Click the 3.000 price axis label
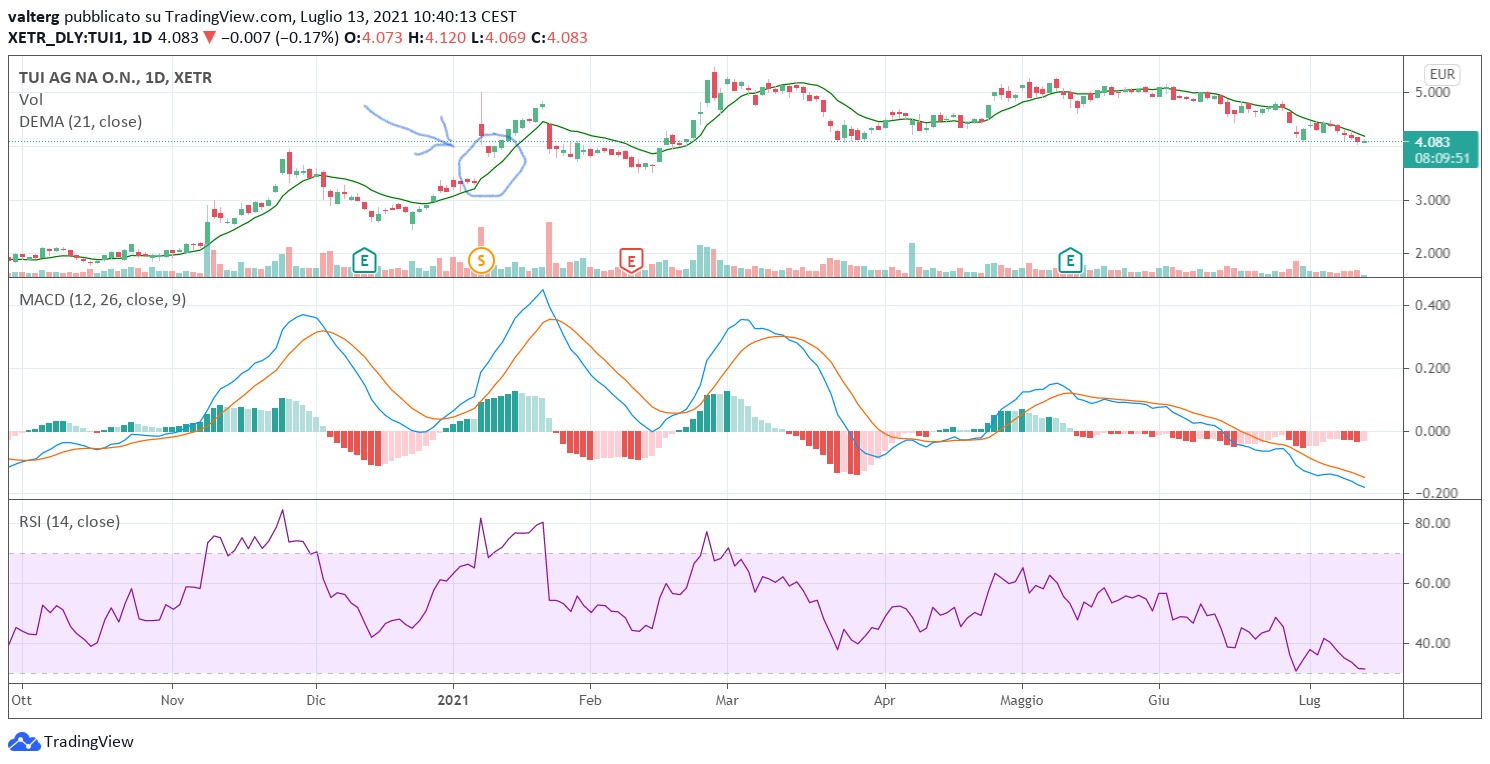The height and width of the screenshot is (764, 1490). (1435, 200)
